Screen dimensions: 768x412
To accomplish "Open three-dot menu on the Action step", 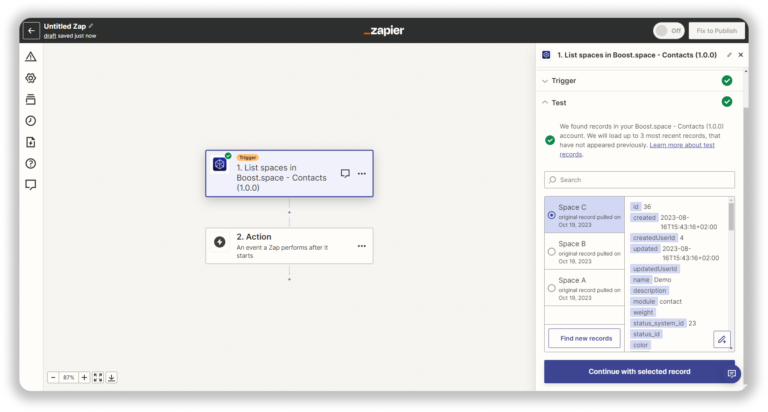I will tap(362, 245).
